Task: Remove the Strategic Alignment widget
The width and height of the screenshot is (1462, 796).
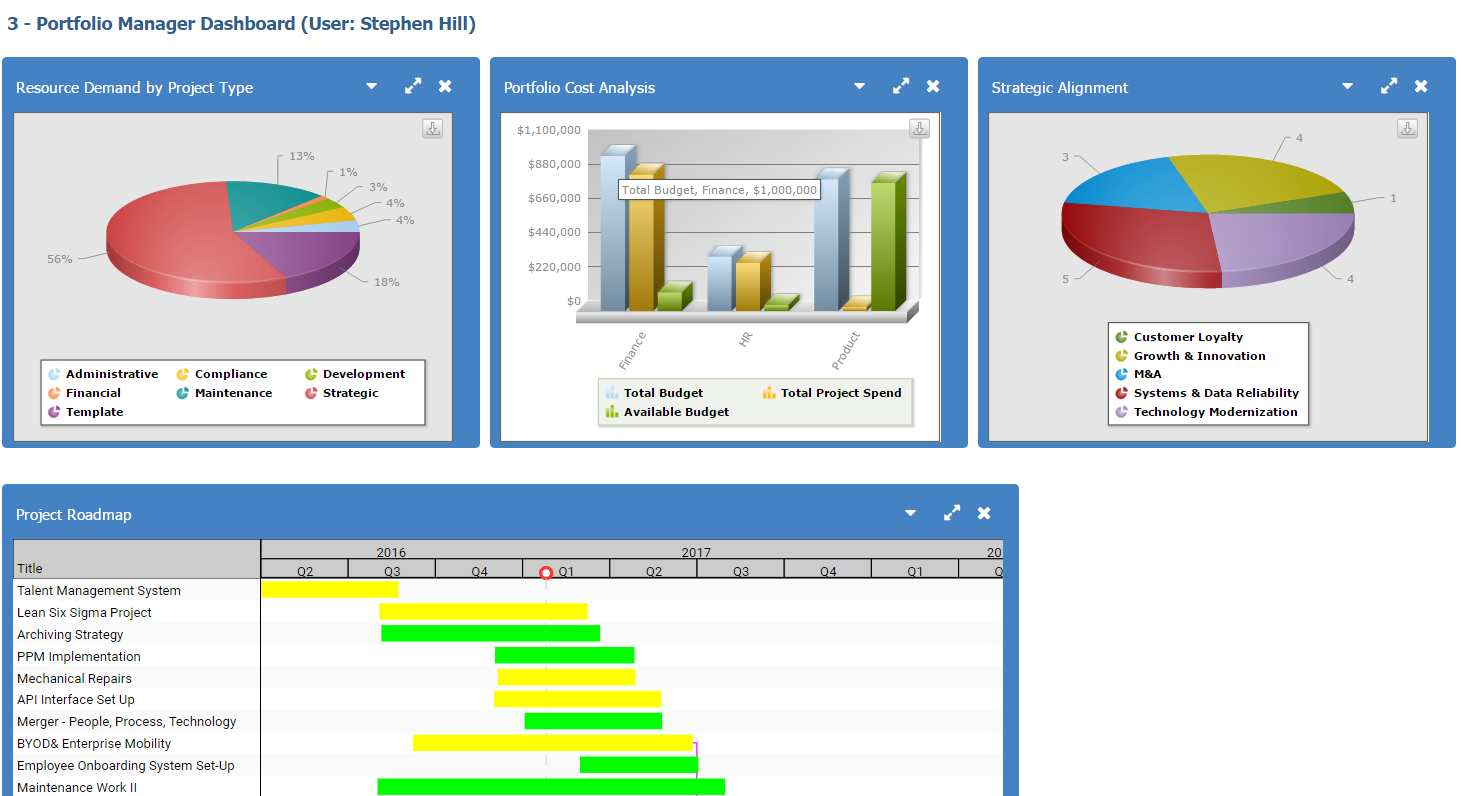Action: pos(1421,87)
